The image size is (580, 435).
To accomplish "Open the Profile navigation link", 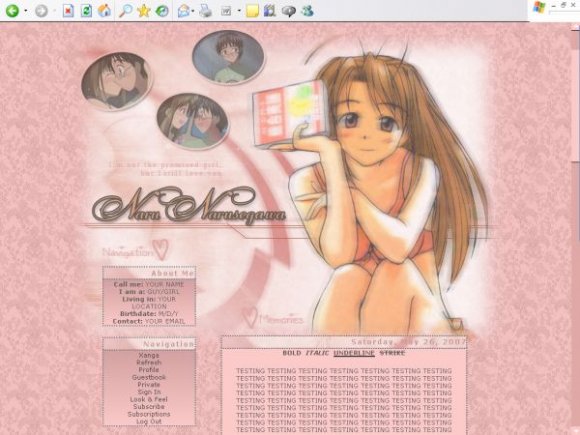I will 149,370.
